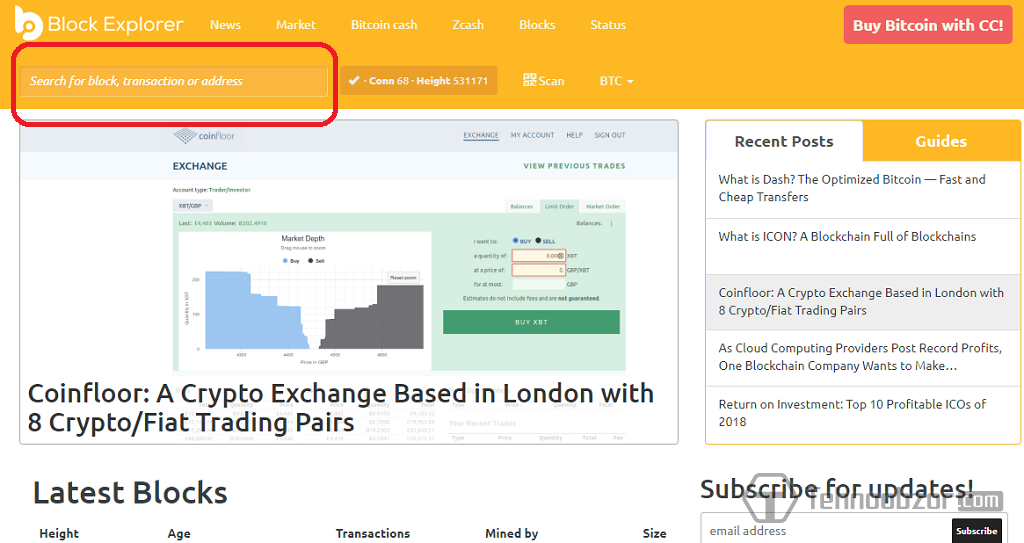
Task: Click the Height column header
Action: (x=59, y=533)
